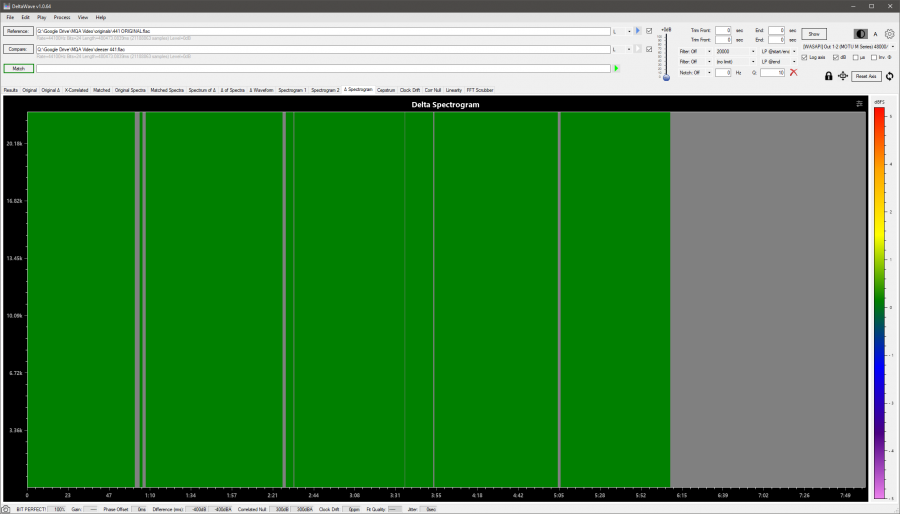The height and width of the screenshot is (514, 900).
Task: Click the red X notch clear icon
Action: 793,73
